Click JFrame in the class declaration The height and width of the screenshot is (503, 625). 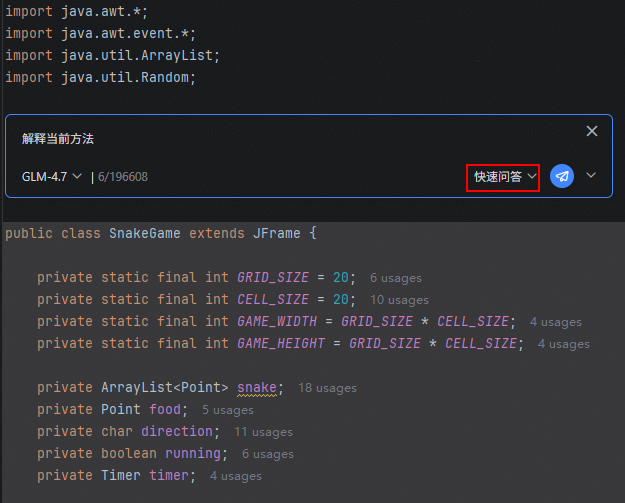274,233
